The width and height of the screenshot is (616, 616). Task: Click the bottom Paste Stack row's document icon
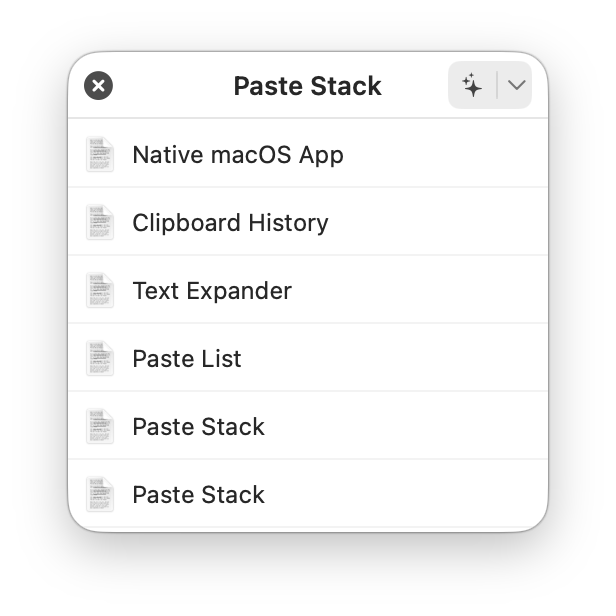[x=100, y=495]
